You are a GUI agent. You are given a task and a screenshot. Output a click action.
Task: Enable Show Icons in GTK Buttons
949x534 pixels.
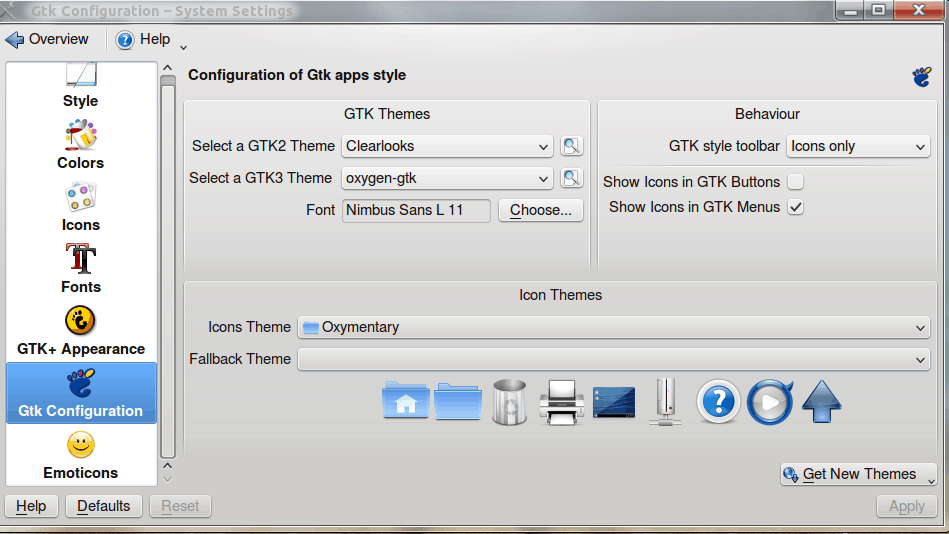795,182
